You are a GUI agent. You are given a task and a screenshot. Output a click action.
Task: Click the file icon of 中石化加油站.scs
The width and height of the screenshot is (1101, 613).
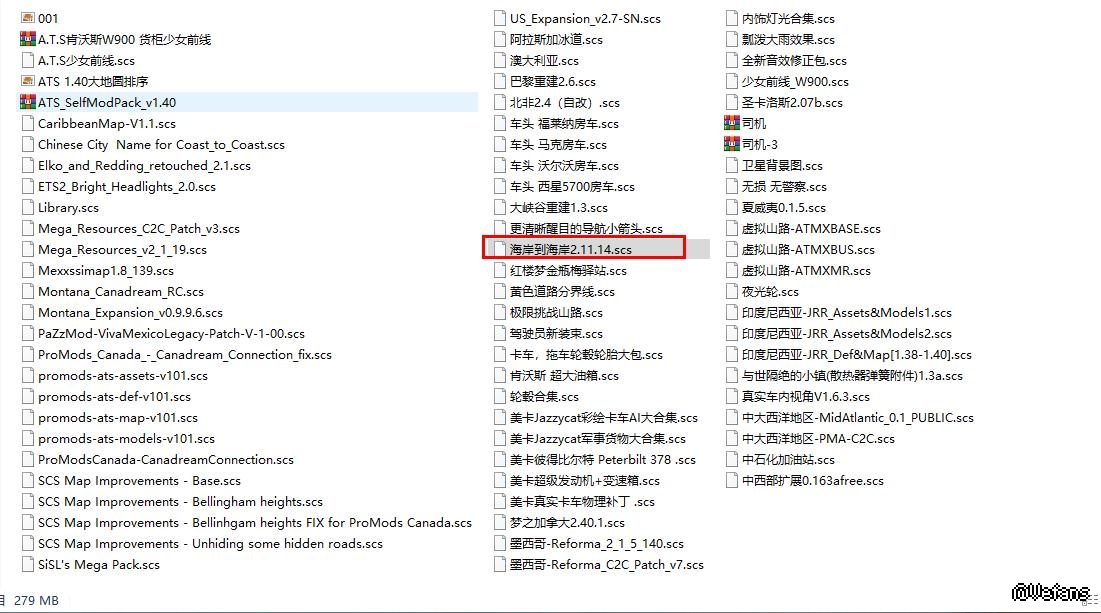732,460
